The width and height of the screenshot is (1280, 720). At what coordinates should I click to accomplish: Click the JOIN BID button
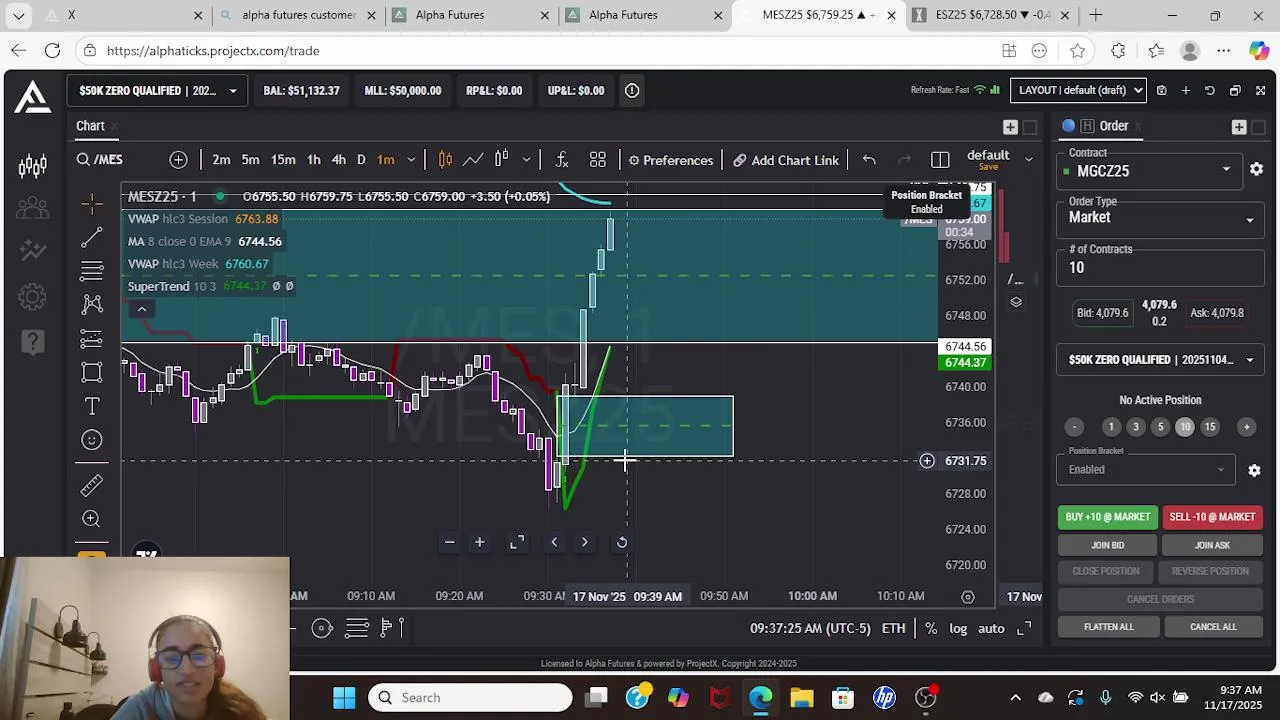point(1108,545)
